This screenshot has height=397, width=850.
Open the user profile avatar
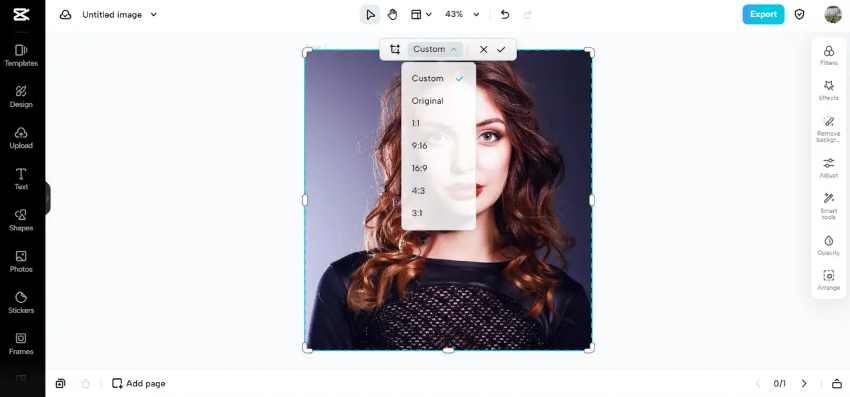pos(833,15)
